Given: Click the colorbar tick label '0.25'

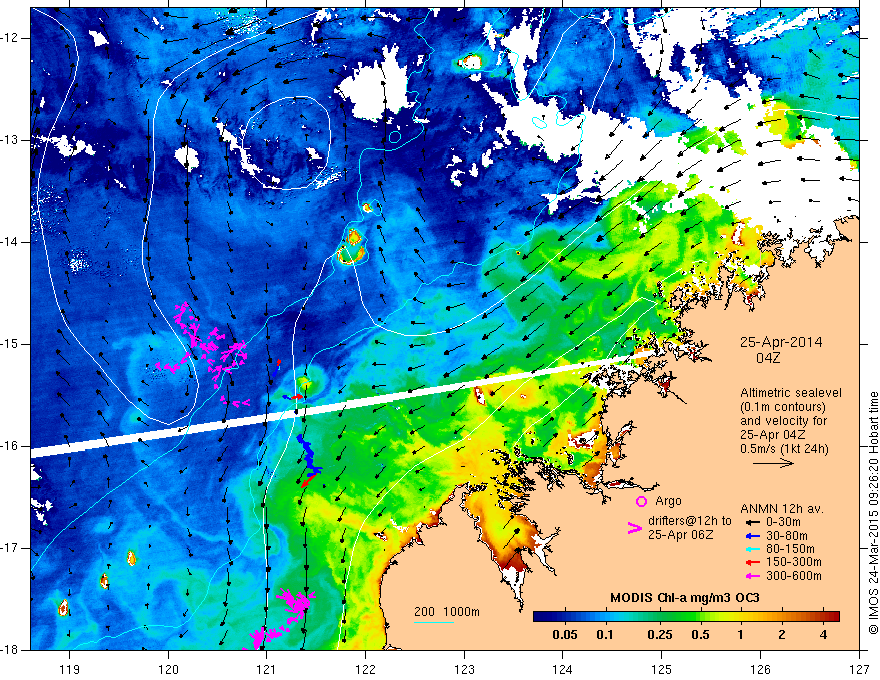Looking at the screenshot, I should point(659,635).
